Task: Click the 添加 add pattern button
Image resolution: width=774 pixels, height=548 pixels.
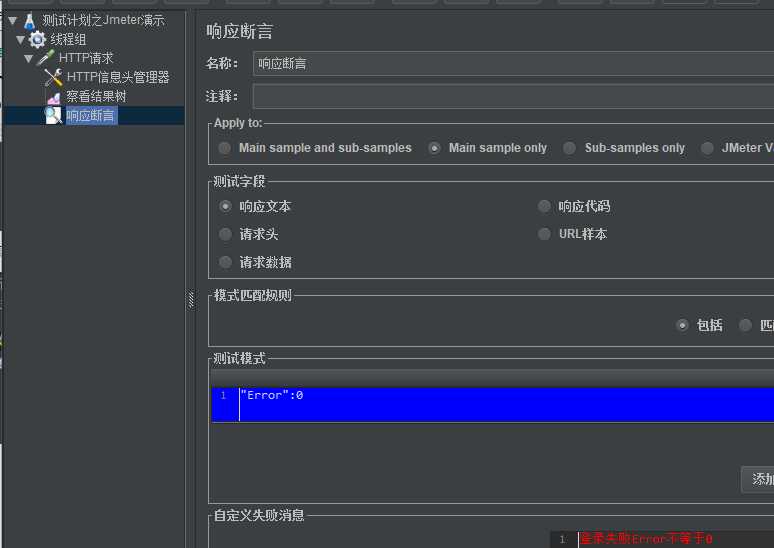Action: (758, 479)
